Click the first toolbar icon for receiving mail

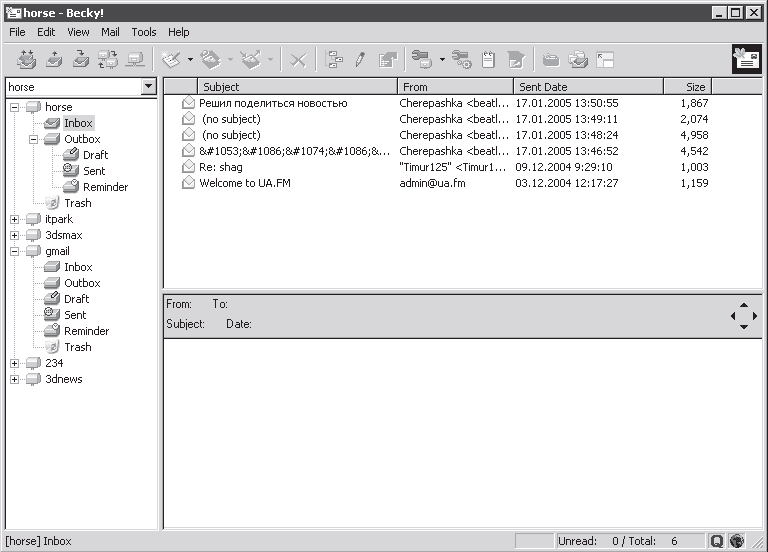pyautogui.click(x=27, y=60)
